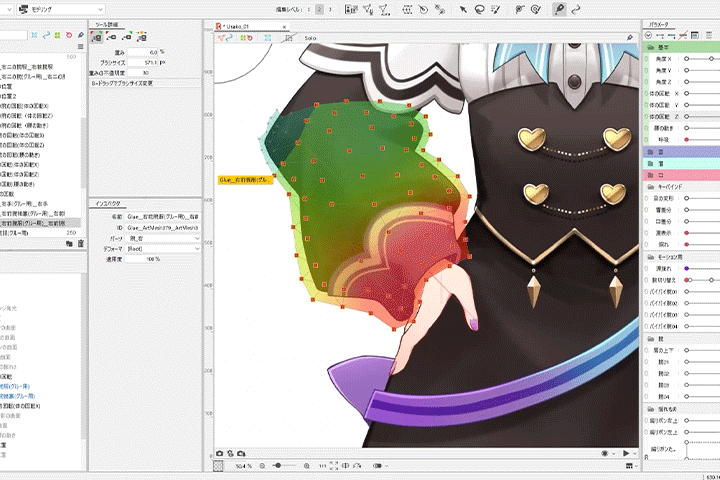This screenshot has height=480, width=720.
Task: Toggle the delete-keys icon with red slash
Action: (683, 35)
